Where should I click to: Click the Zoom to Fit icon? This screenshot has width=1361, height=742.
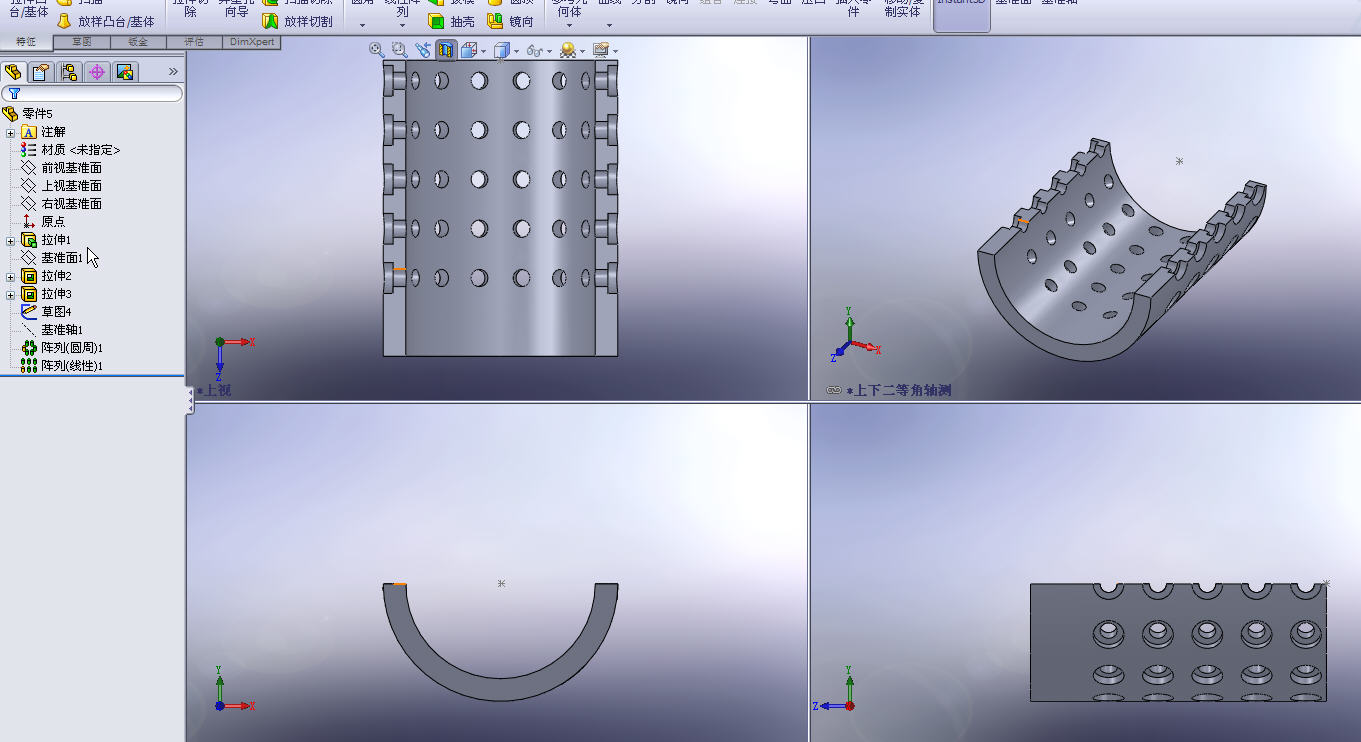coord(376,49)
